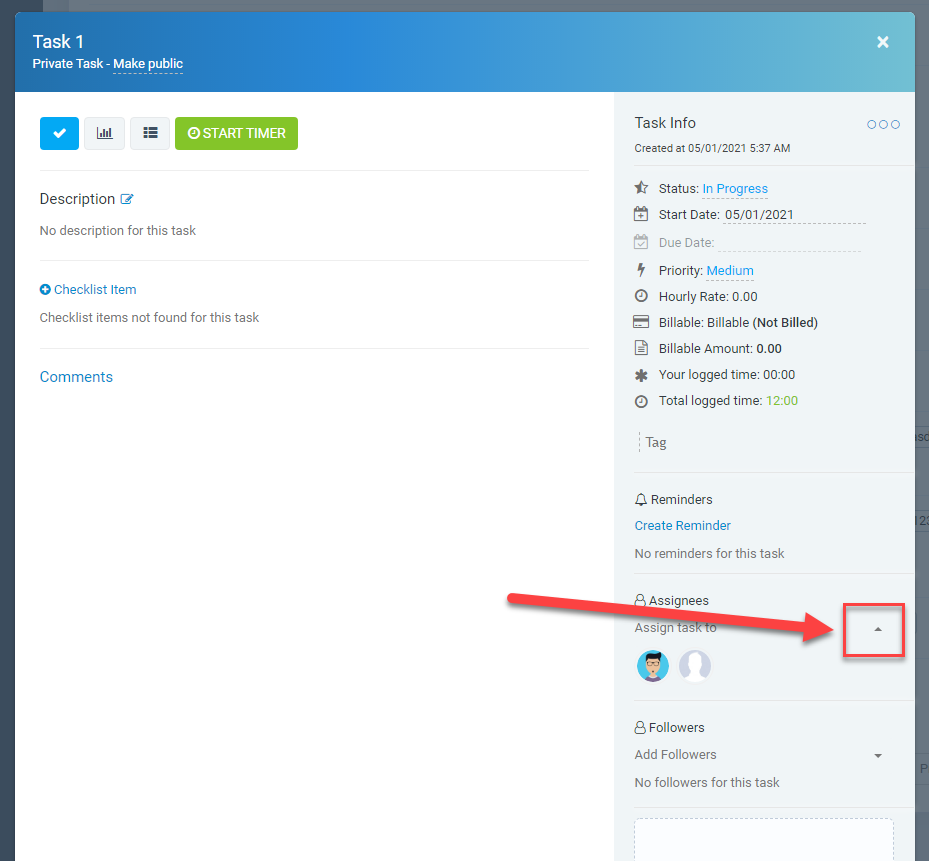Click the Task Info heading
Viewport: 929px width, 861px height.
[x=665, y=123]
